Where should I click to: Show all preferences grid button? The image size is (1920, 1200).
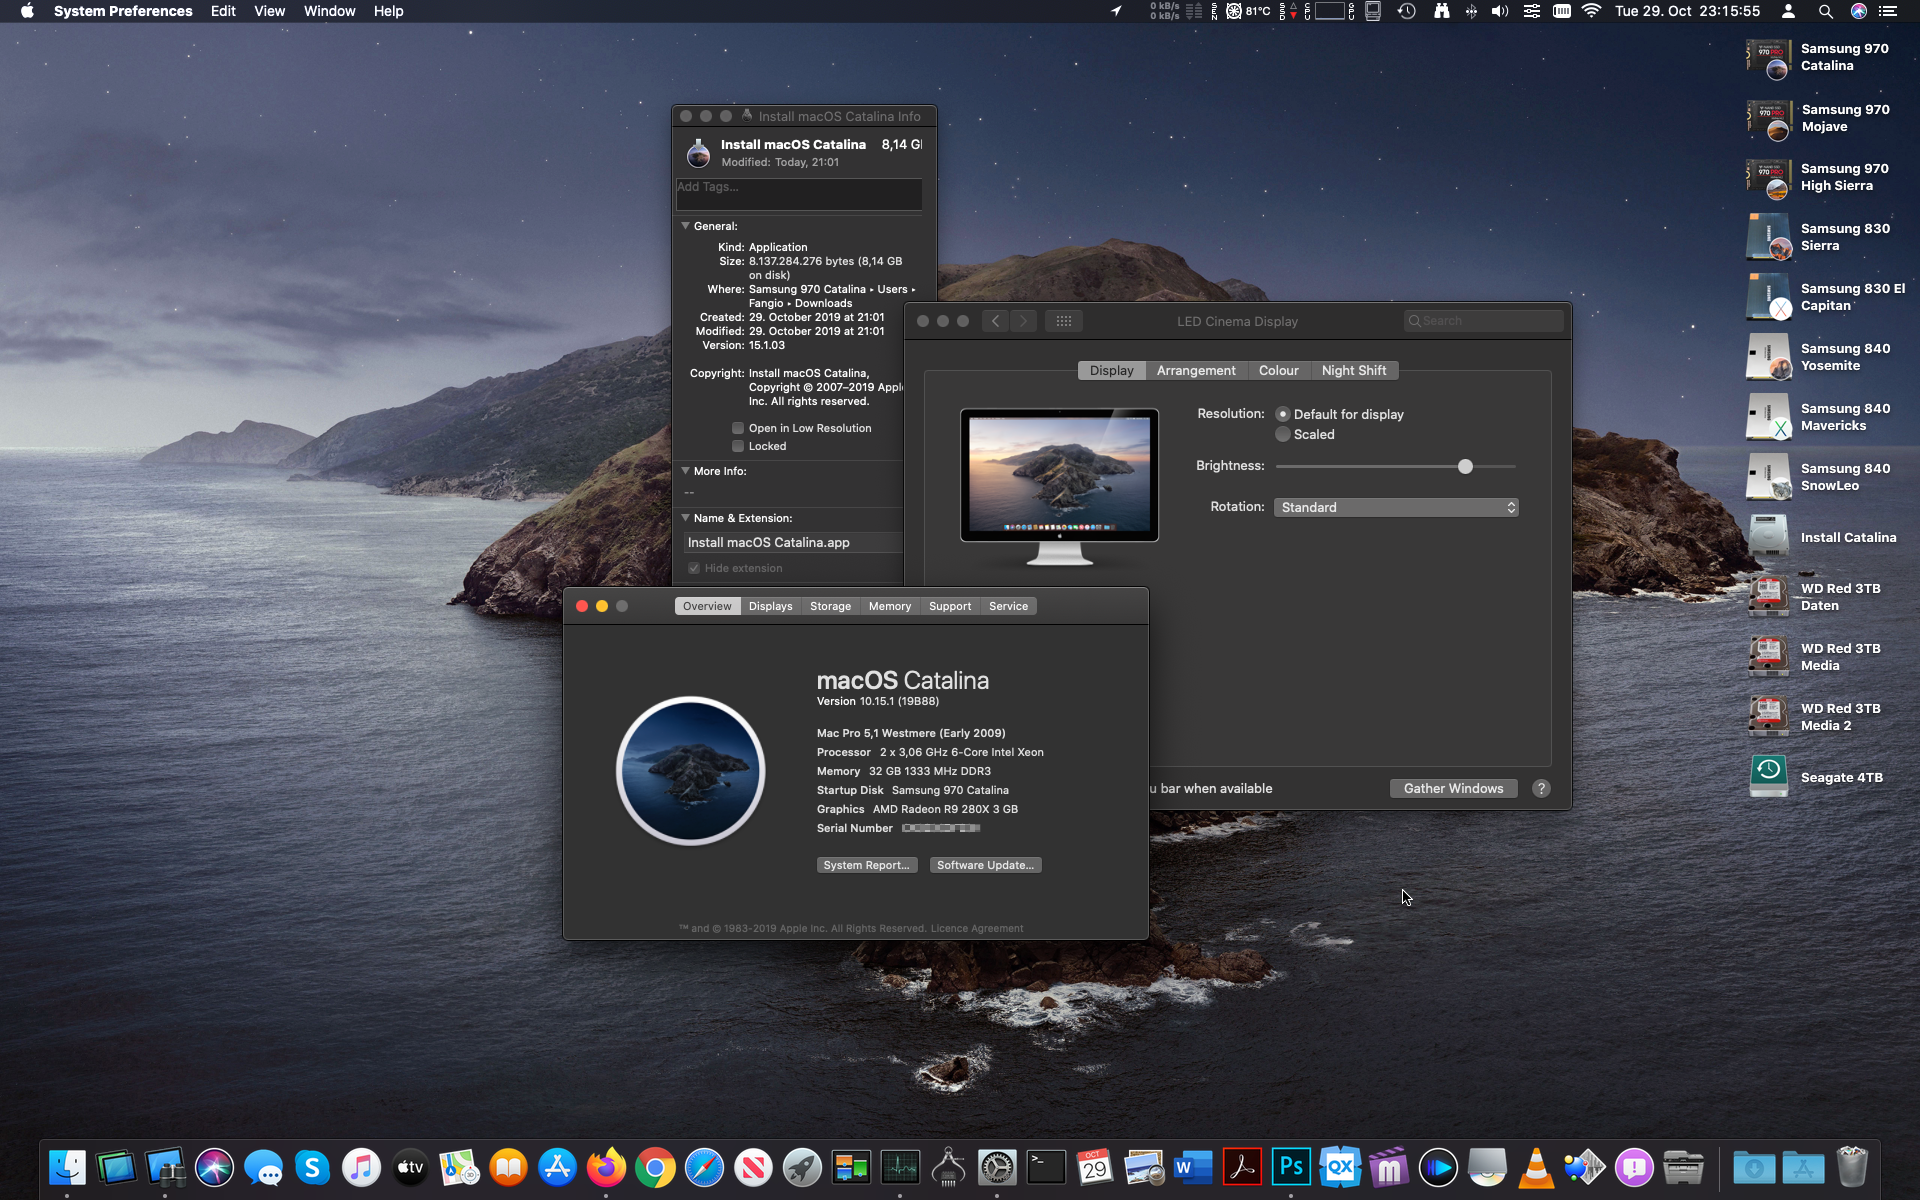pyautogui.click(x=1064, y=321)
